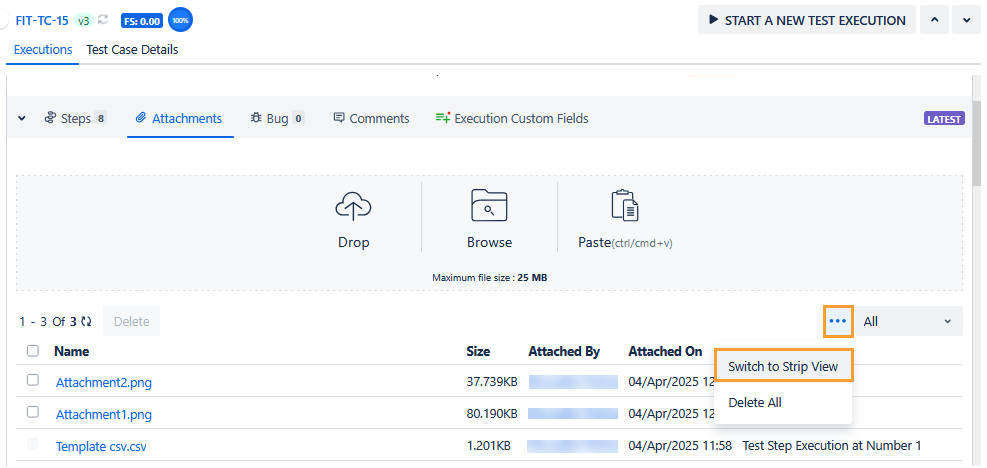Check the box for Attachment2.png
The image size is (987, 468).
click(33, 381)
